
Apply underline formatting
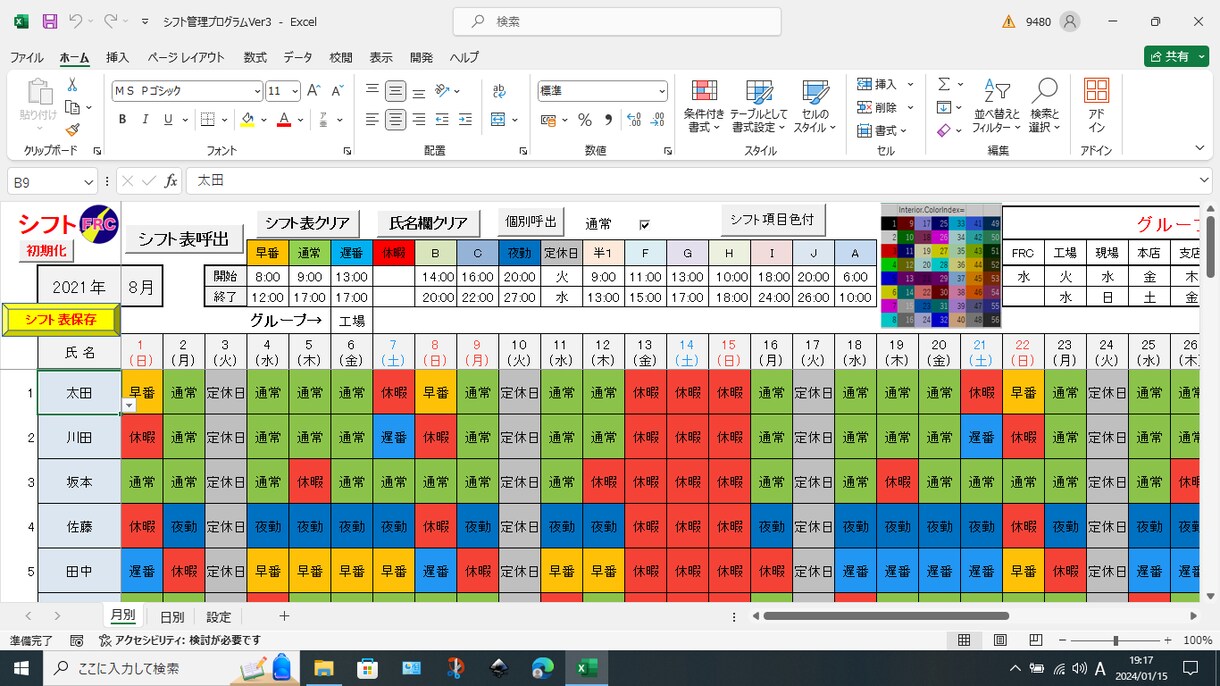pos(168,120)
